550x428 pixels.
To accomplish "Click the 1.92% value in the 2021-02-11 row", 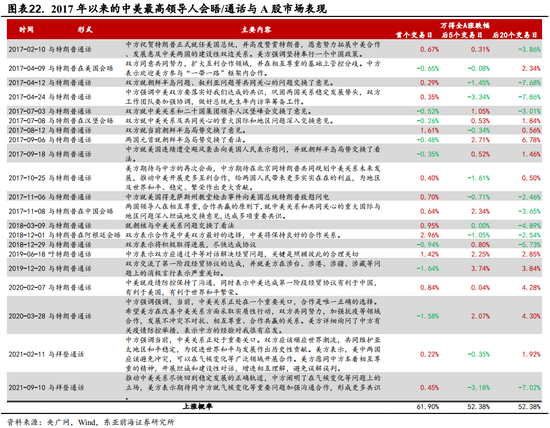I will pyautogui.click(x=531, y=354).
